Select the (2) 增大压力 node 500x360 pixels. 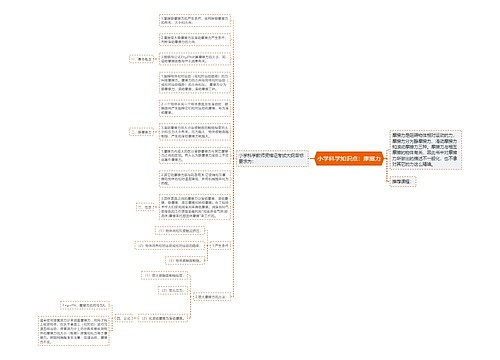pyautogui.click(x=173, y=290)
